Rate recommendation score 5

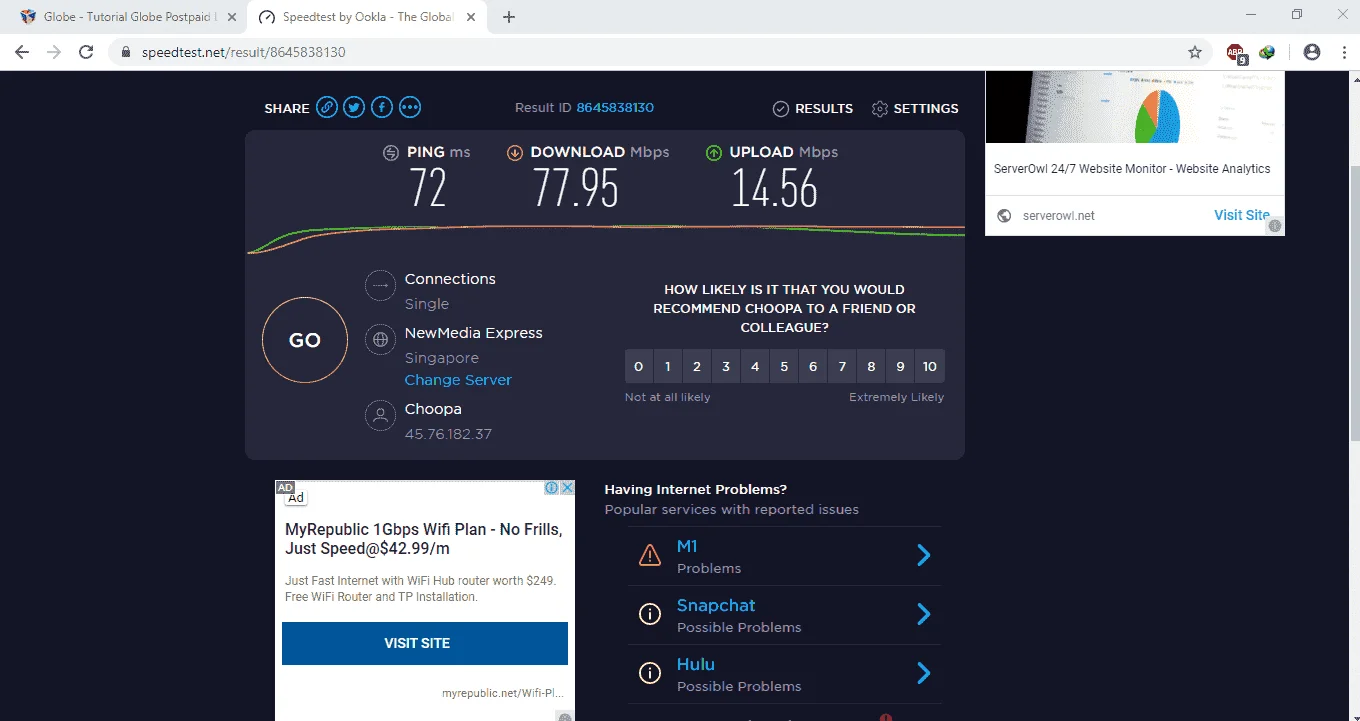point(784,367)
